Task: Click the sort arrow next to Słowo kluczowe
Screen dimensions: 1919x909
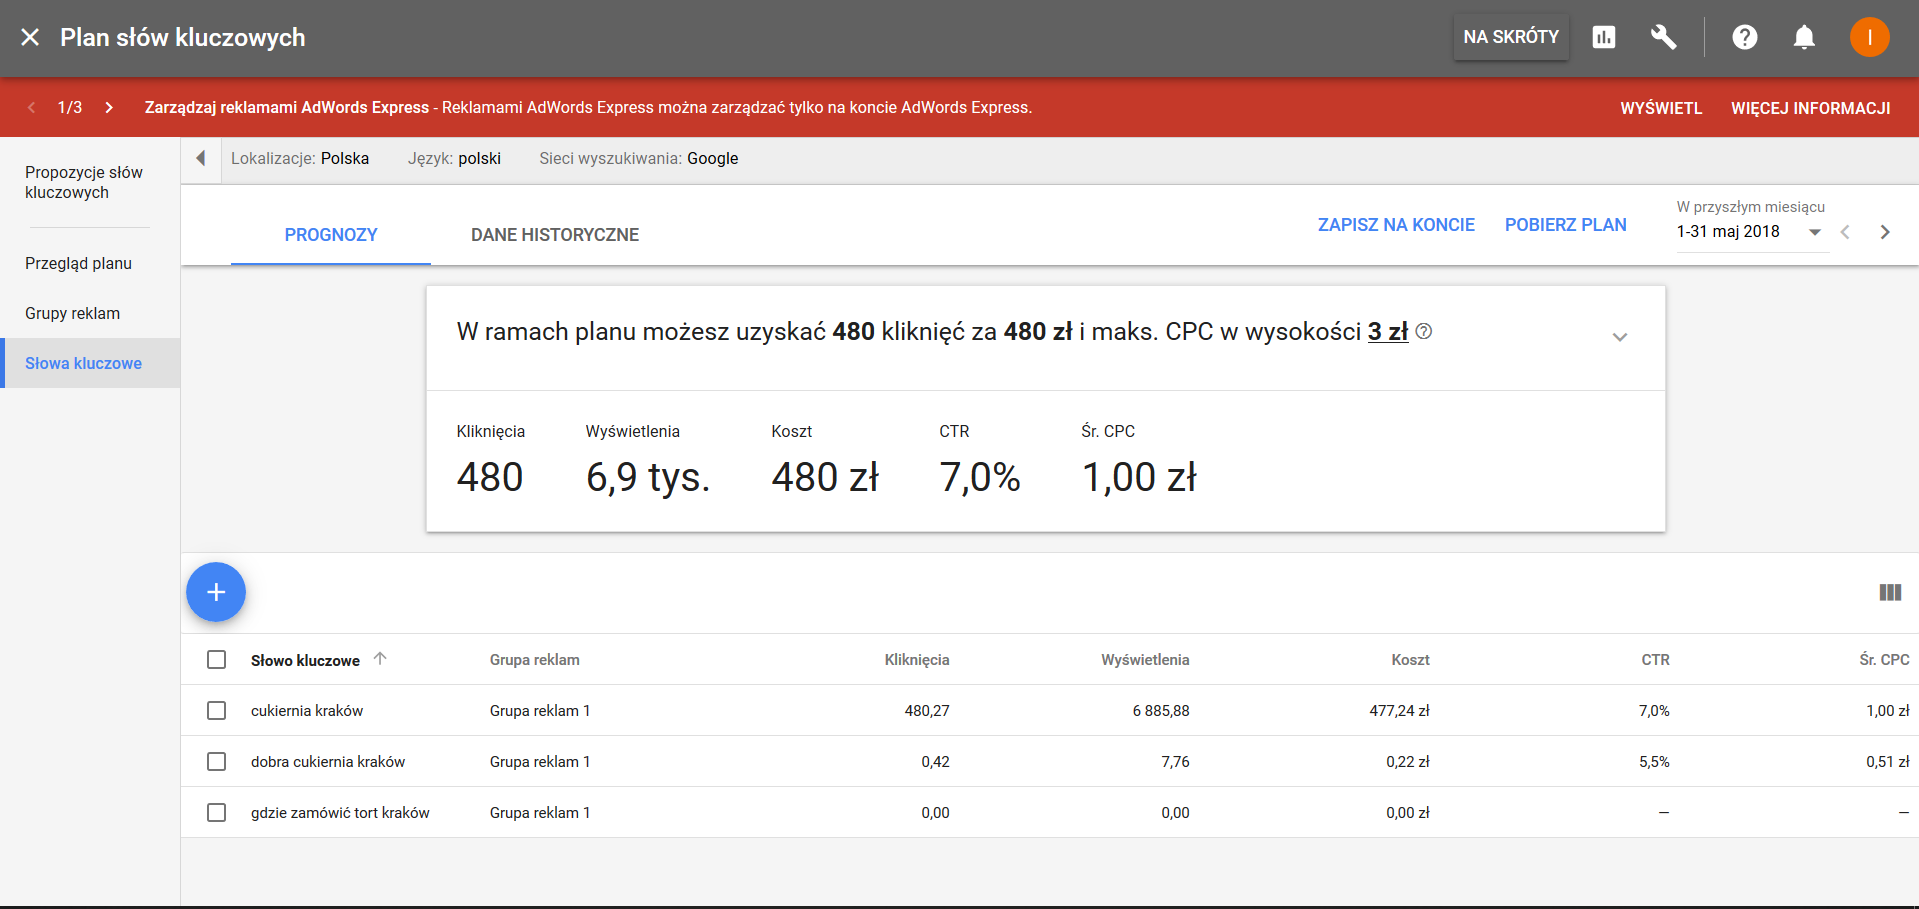Action: coord(380,658)
